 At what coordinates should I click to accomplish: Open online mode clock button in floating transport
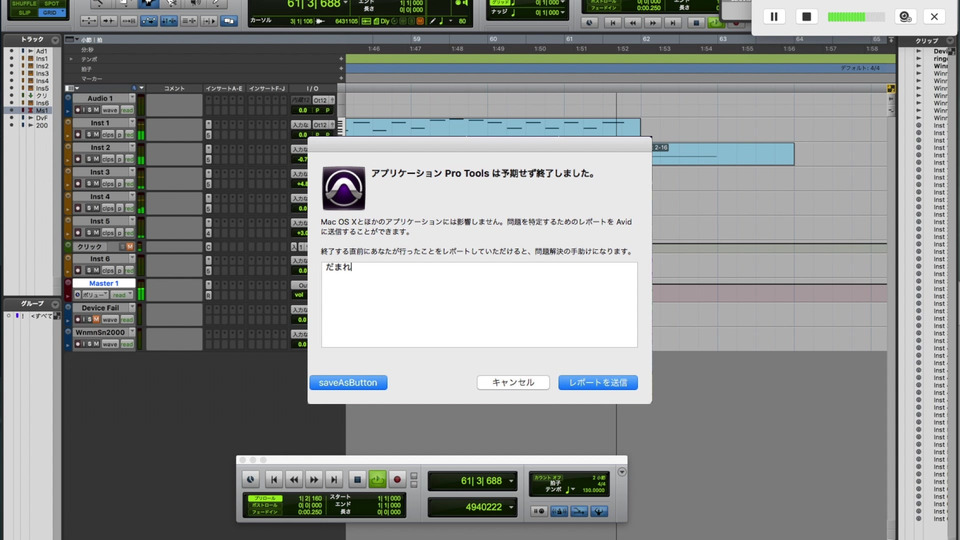[x=250, y=479]
